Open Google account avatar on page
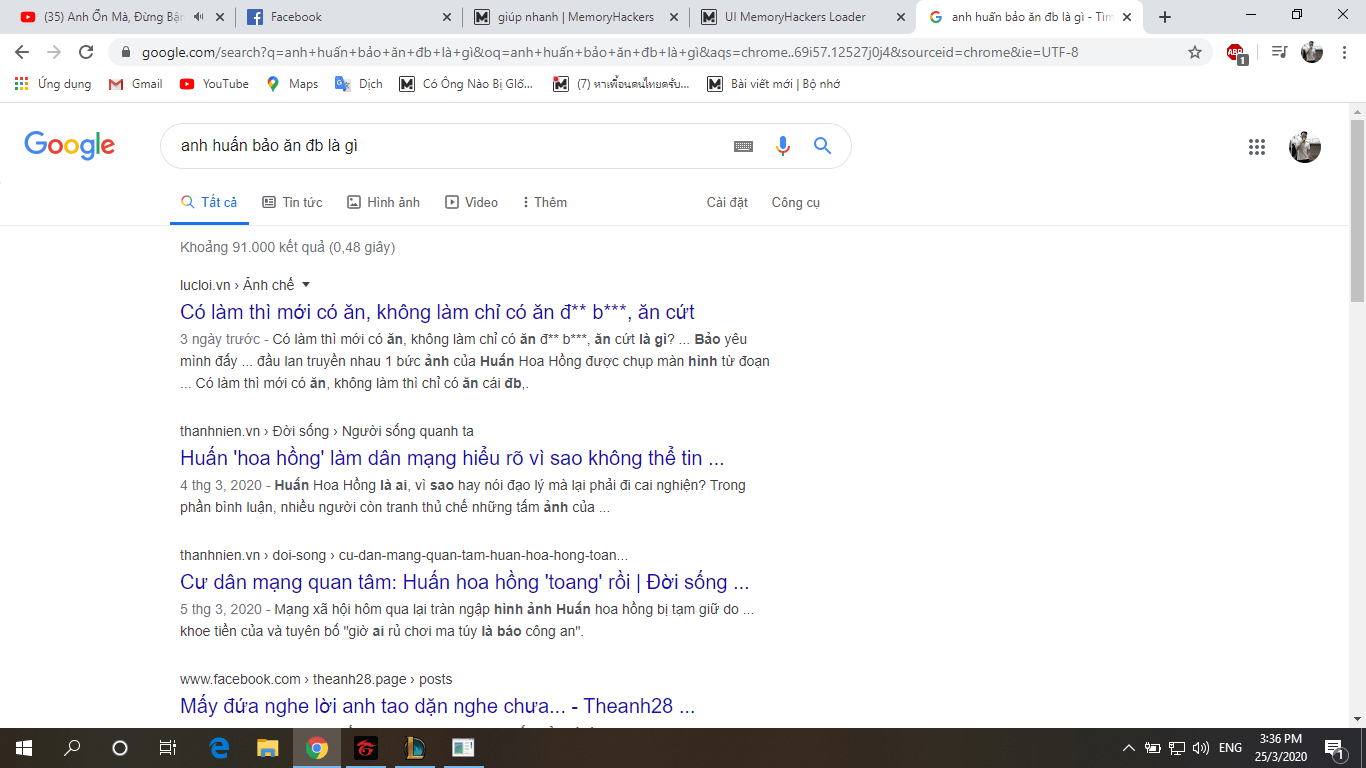This screenshot has width=1366, height=768. click(x=1305, y=147)
